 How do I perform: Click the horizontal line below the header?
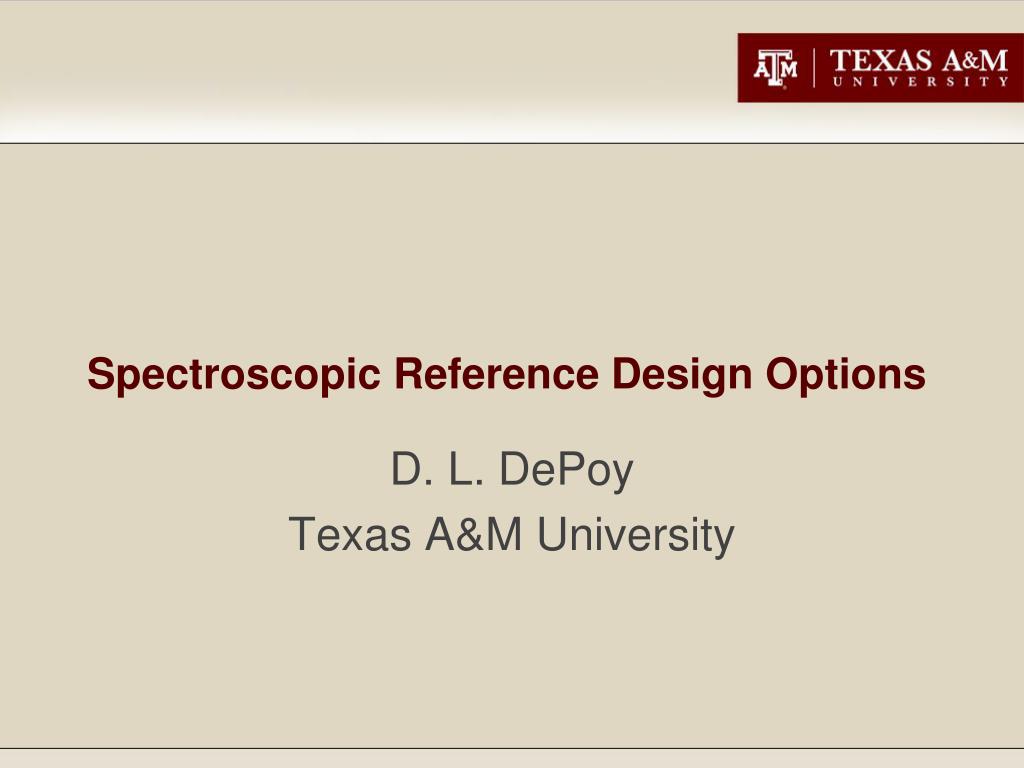(x=512, y=142)
